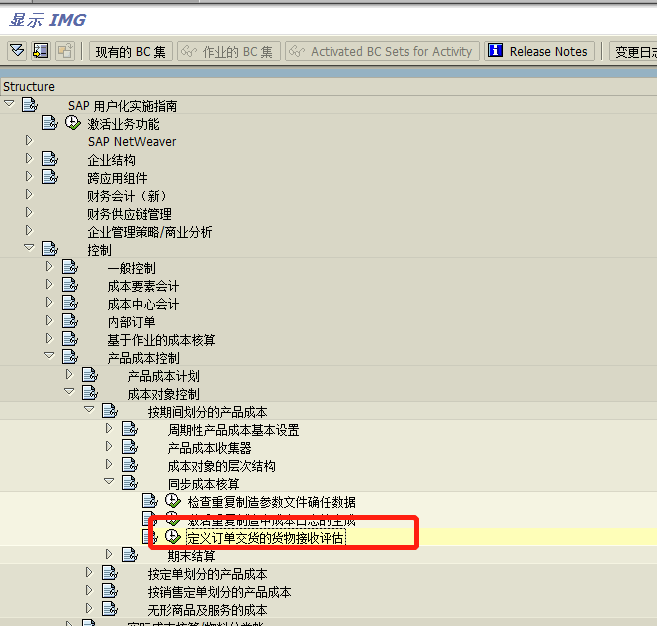Open documentation icon for 产品成本计划
The width and height of the screenshot is (657, 626).
pos(90,375)
